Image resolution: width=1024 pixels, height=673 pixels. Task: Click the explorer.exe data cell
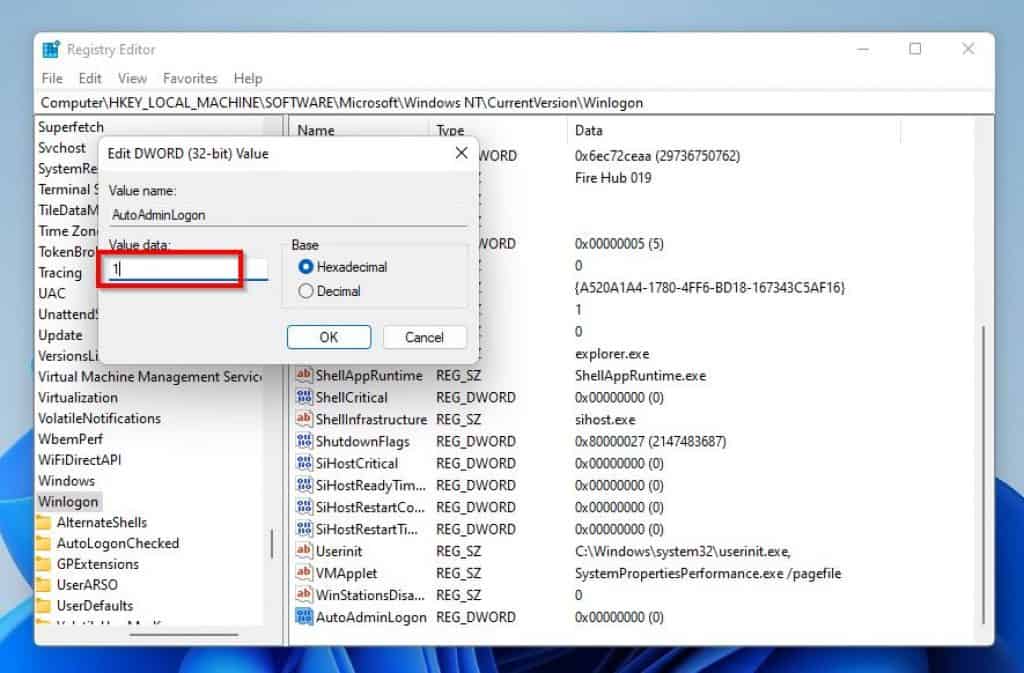612,354
